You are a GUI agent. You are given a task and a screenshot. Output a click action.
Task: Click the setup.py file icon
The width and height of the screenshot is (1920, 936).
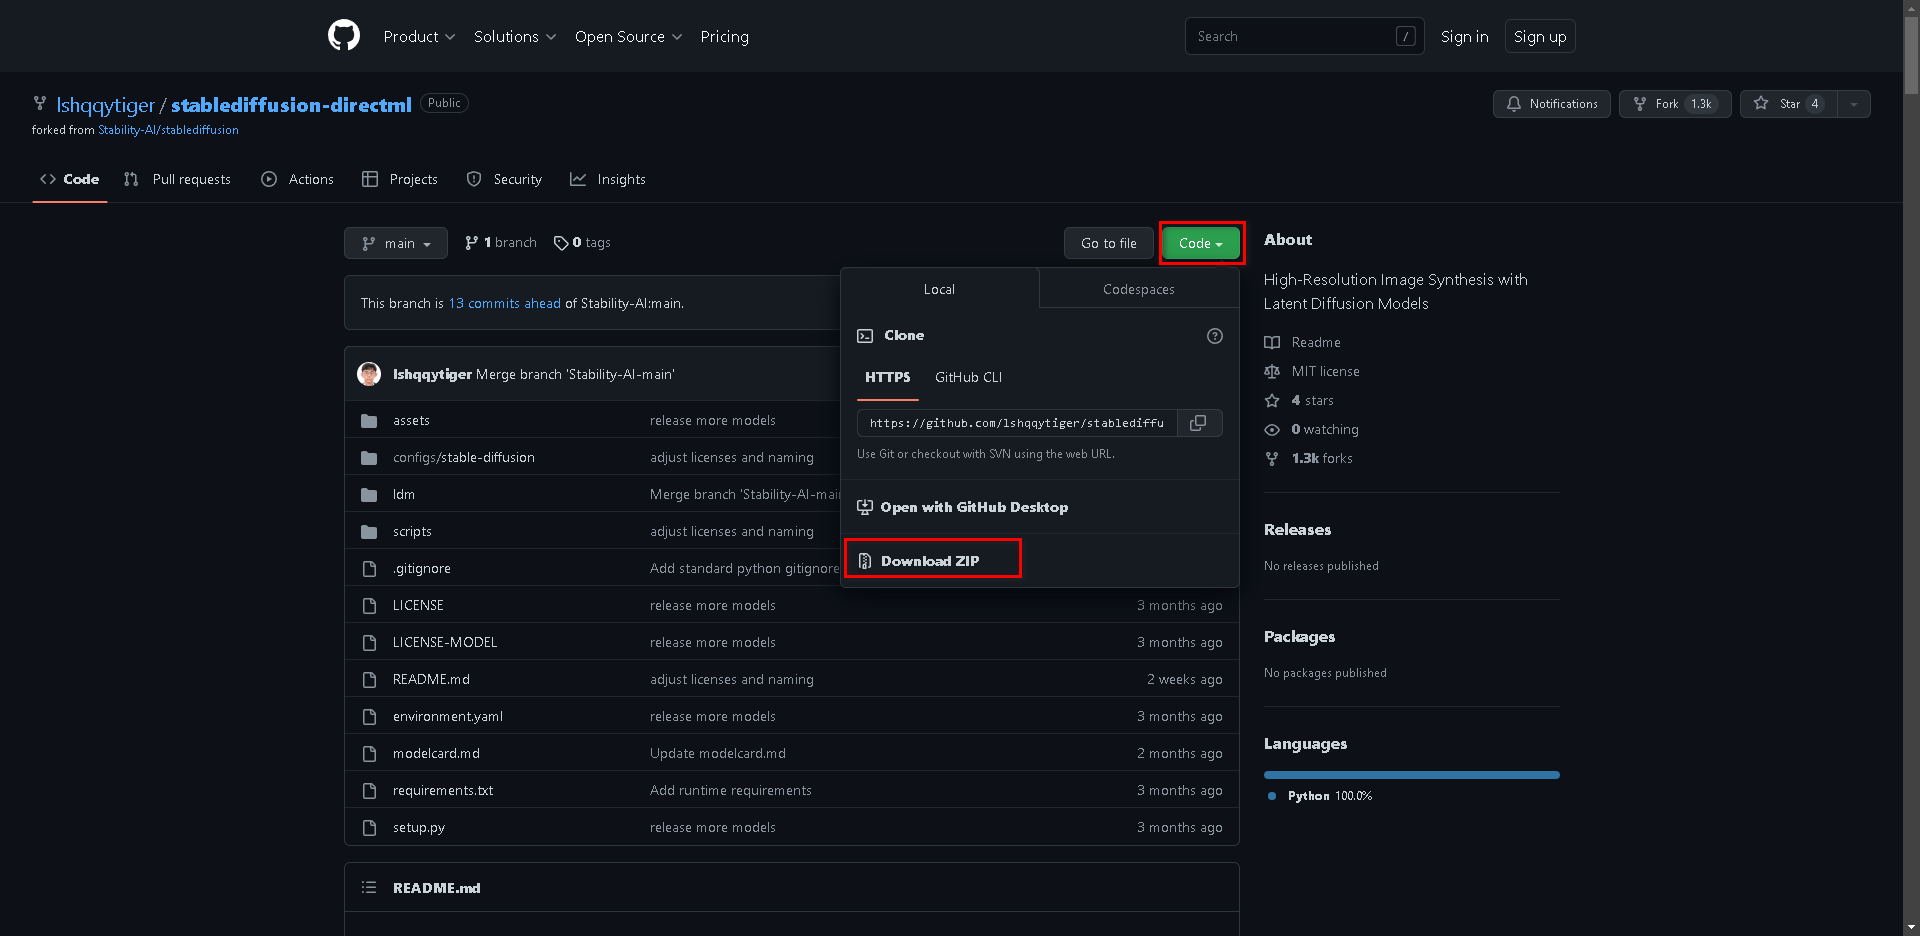(x=369, y=828)
